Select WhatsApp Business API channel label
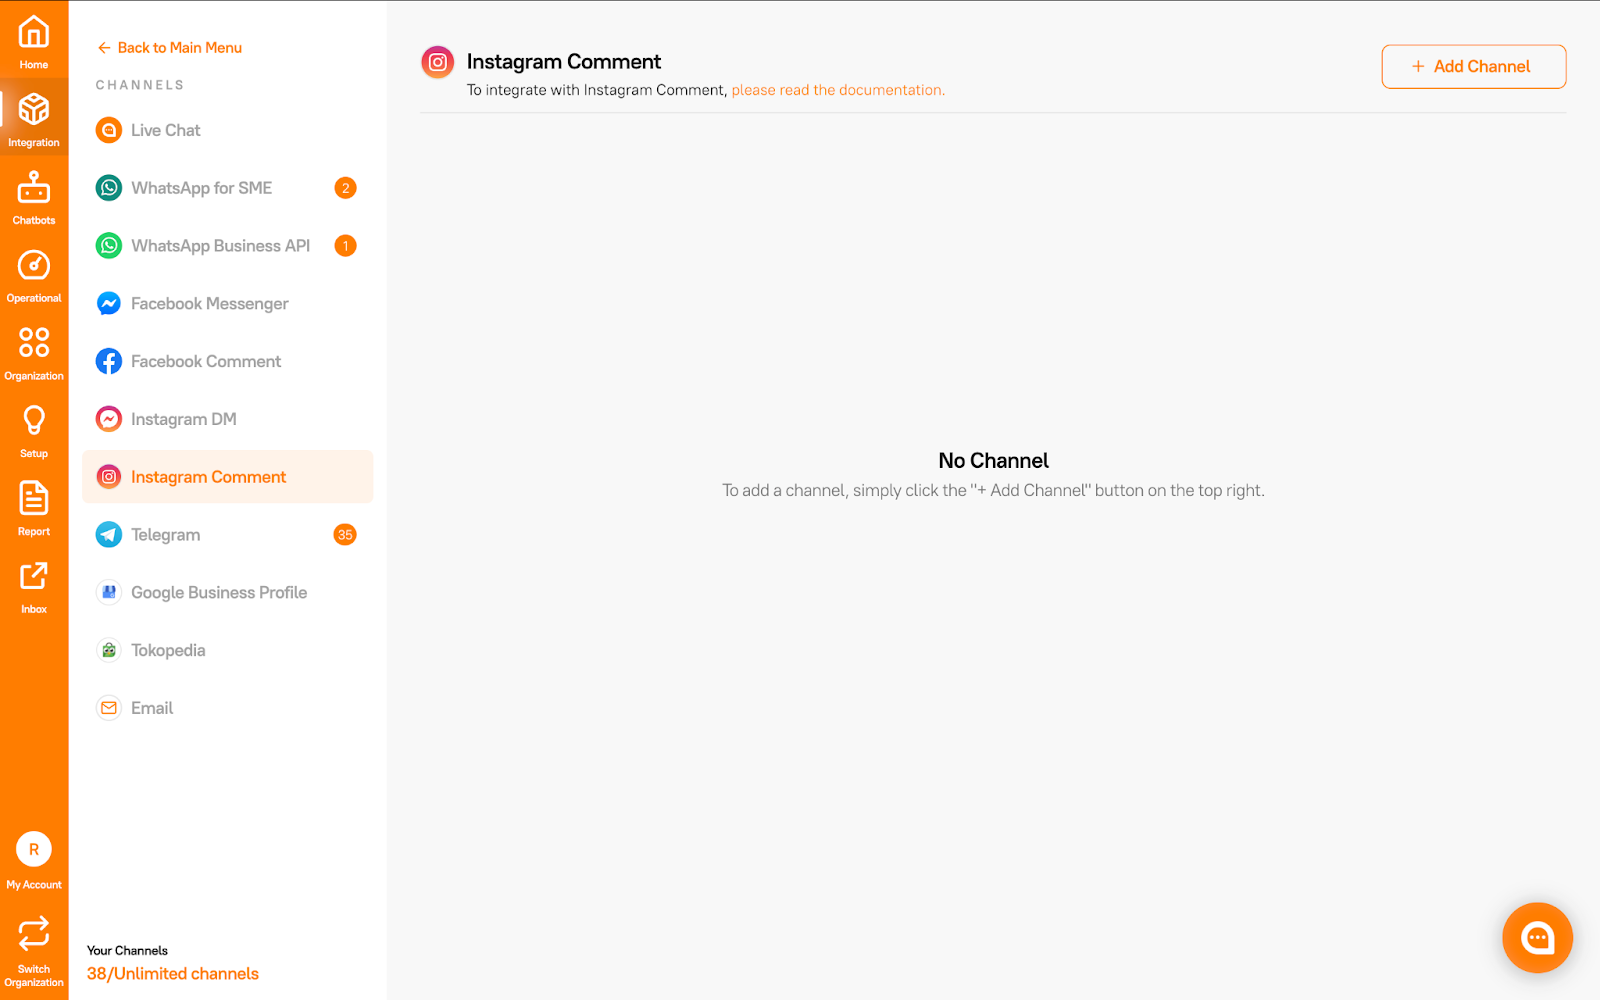Screen dimensions: 1600x1000 tap(221, 246)
